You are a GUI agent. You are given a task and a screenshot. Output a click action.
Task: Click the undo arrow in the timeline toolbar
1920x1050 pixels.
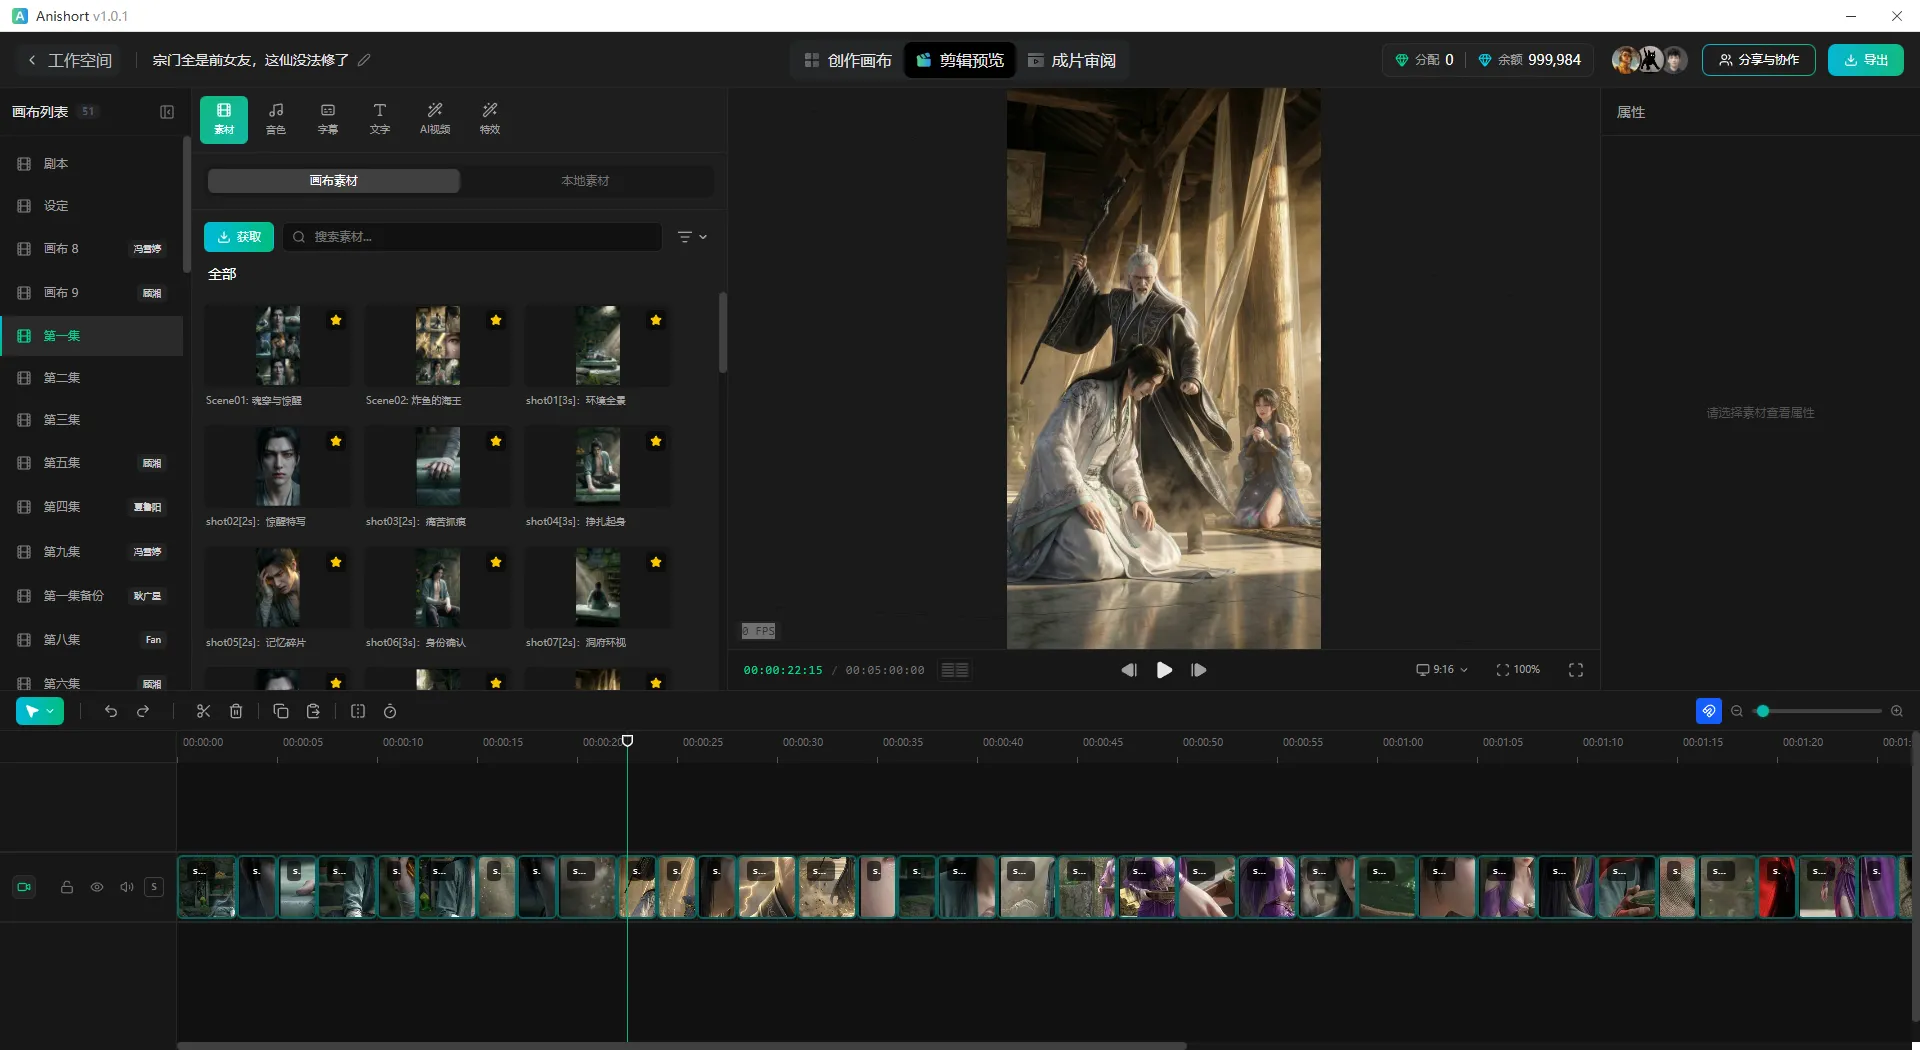tap(111, 711)
